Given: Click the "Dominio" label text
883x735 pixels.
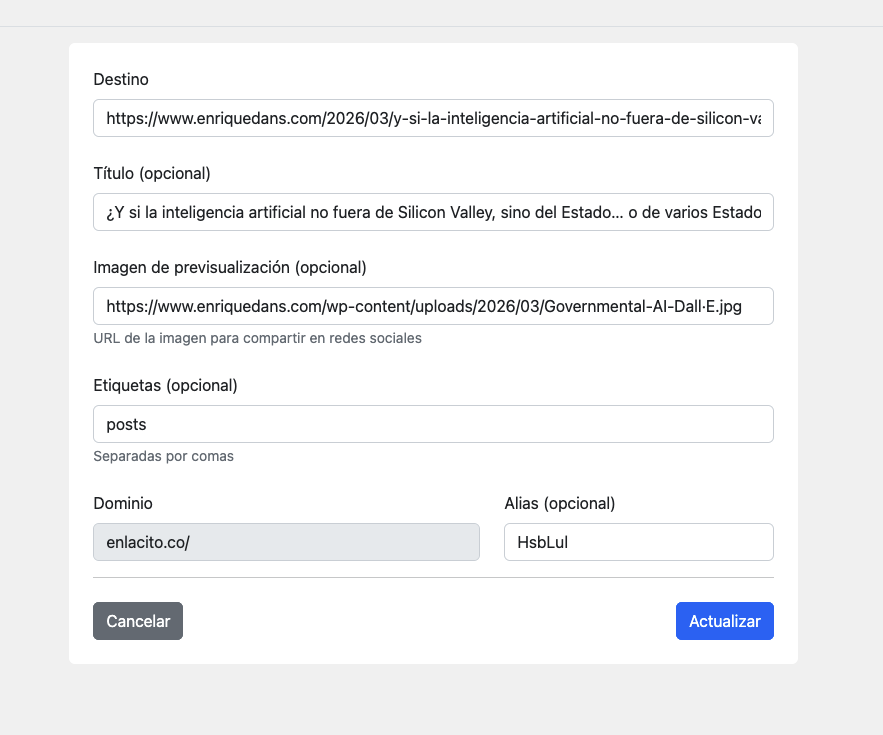Looking at the screenshot, I should pos(123,503).
